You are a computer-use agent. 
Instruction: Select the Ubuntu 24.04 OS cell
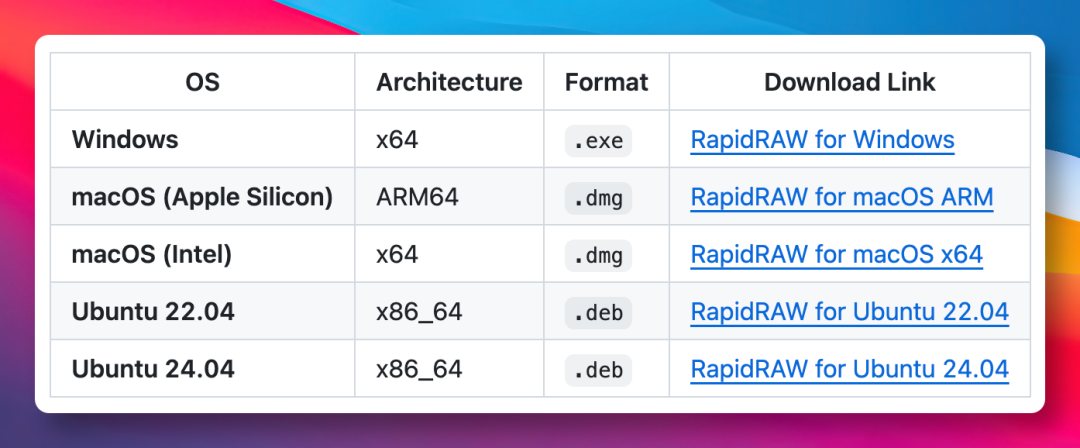pyautogui.click(x=153, y=369)
